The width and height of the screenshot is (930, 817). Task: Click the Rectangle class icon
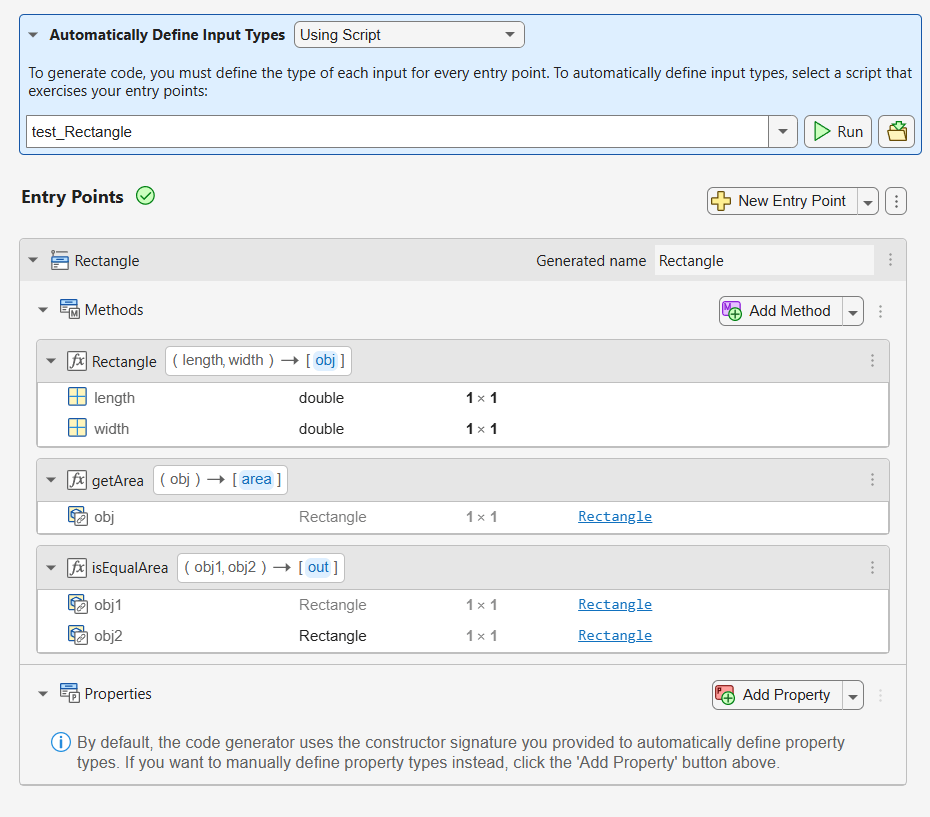pos(59,260)
